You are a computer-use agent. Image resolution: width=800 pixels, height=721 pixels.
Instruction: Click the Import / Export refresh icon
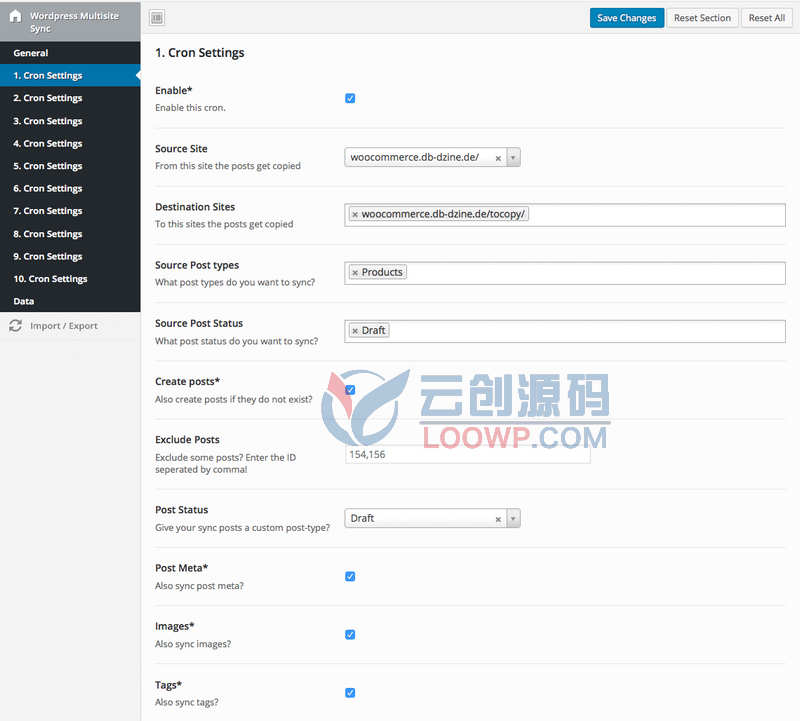point(15,326)
